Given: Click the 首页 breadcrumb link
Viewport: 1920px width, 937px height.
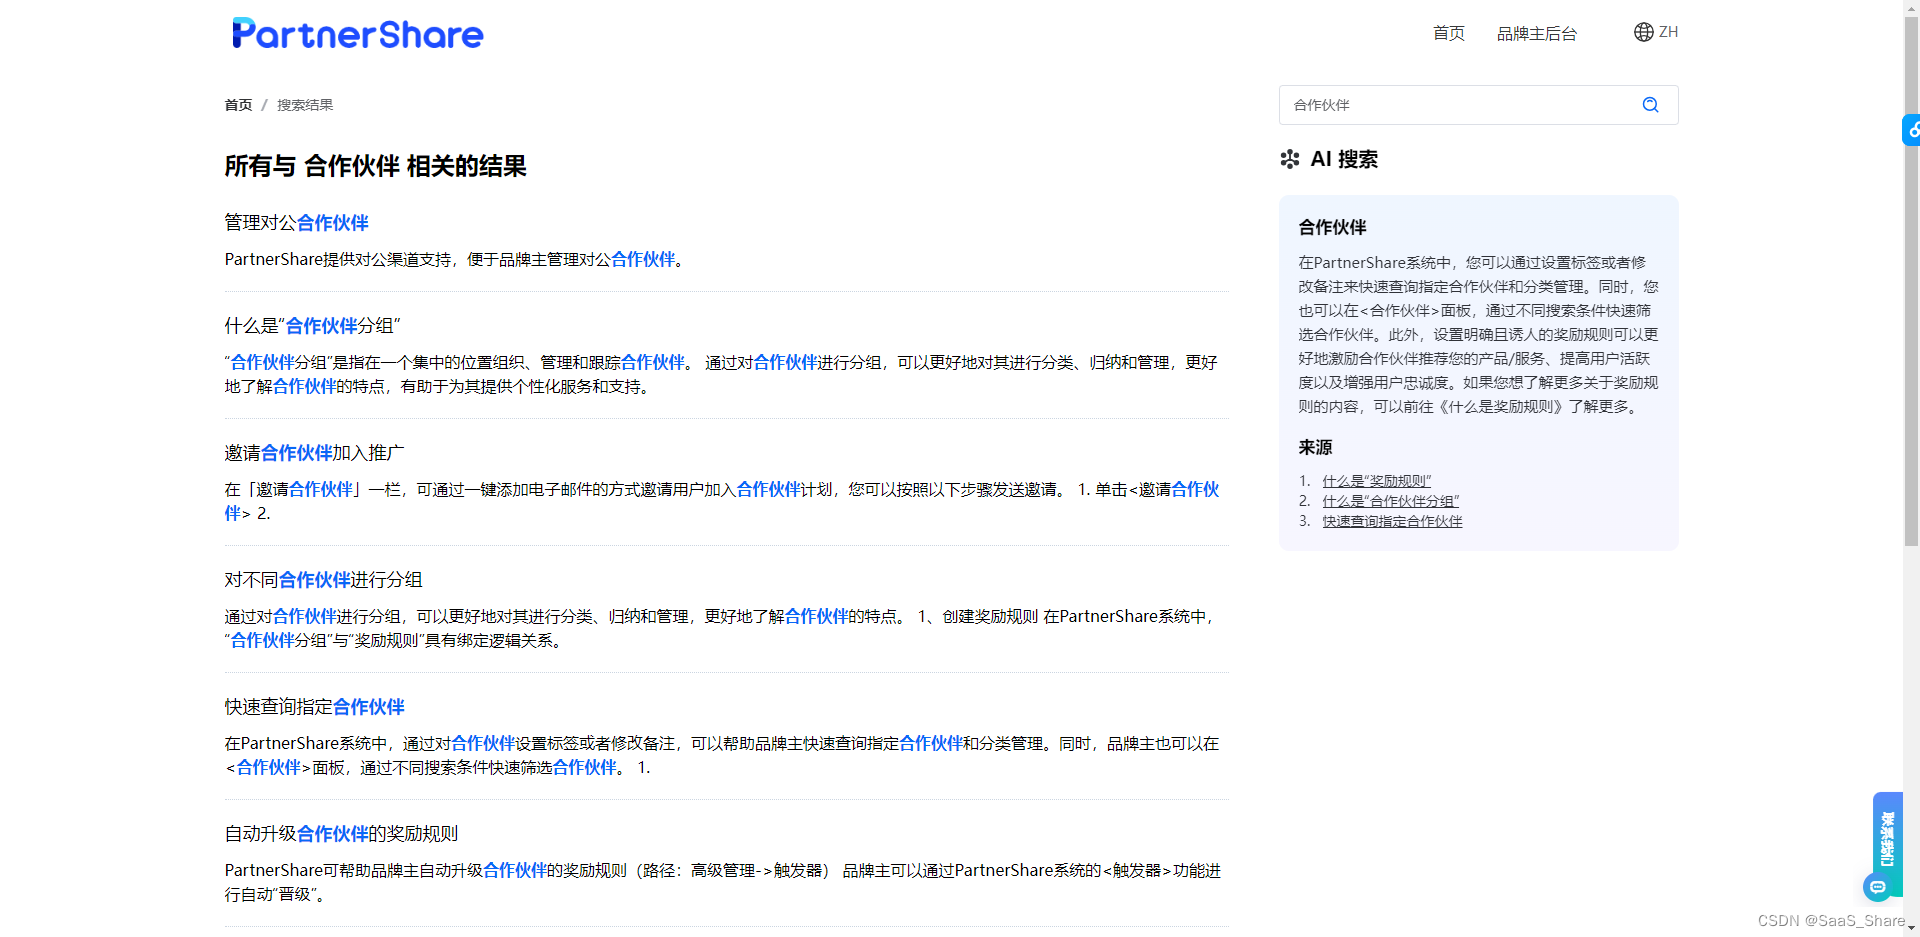Looking at the screenshot, I should click(238, 104).
